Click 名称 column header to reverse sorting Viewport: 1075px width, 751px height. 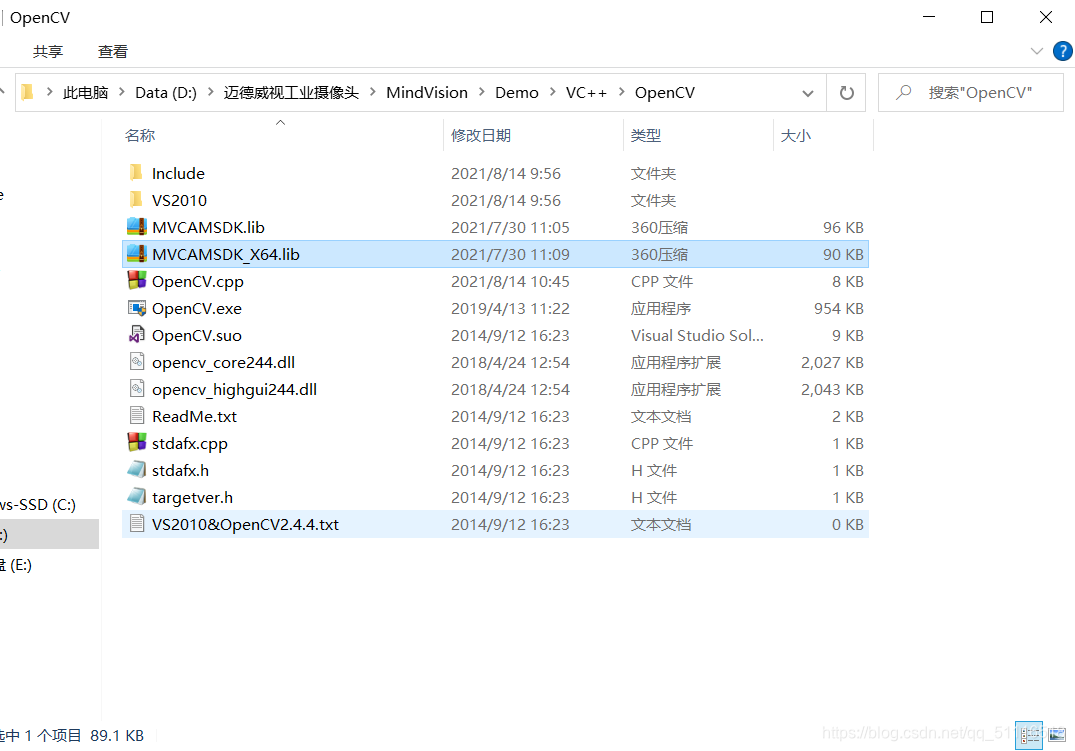[x=140, y=135]
